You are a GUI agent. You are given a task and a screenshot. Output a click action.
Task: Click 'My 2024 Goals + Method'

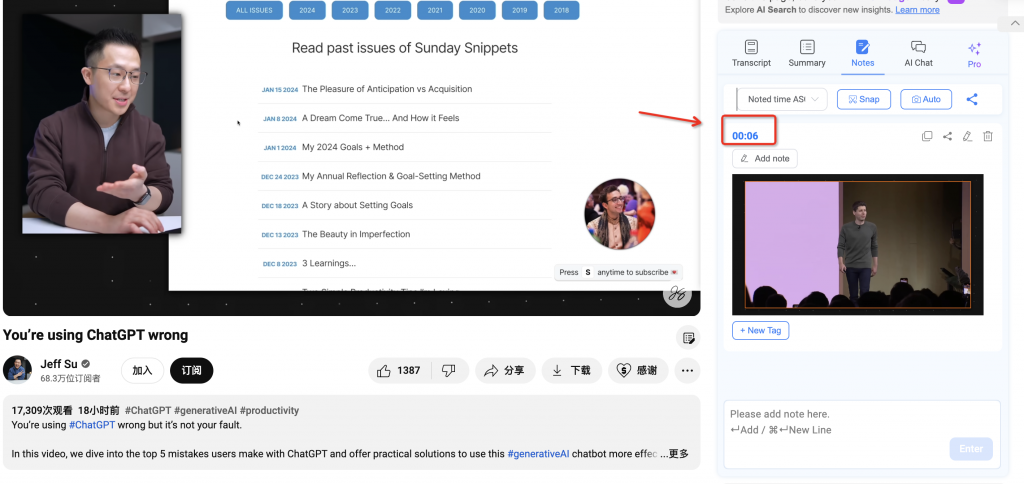[x=353, y=147]
